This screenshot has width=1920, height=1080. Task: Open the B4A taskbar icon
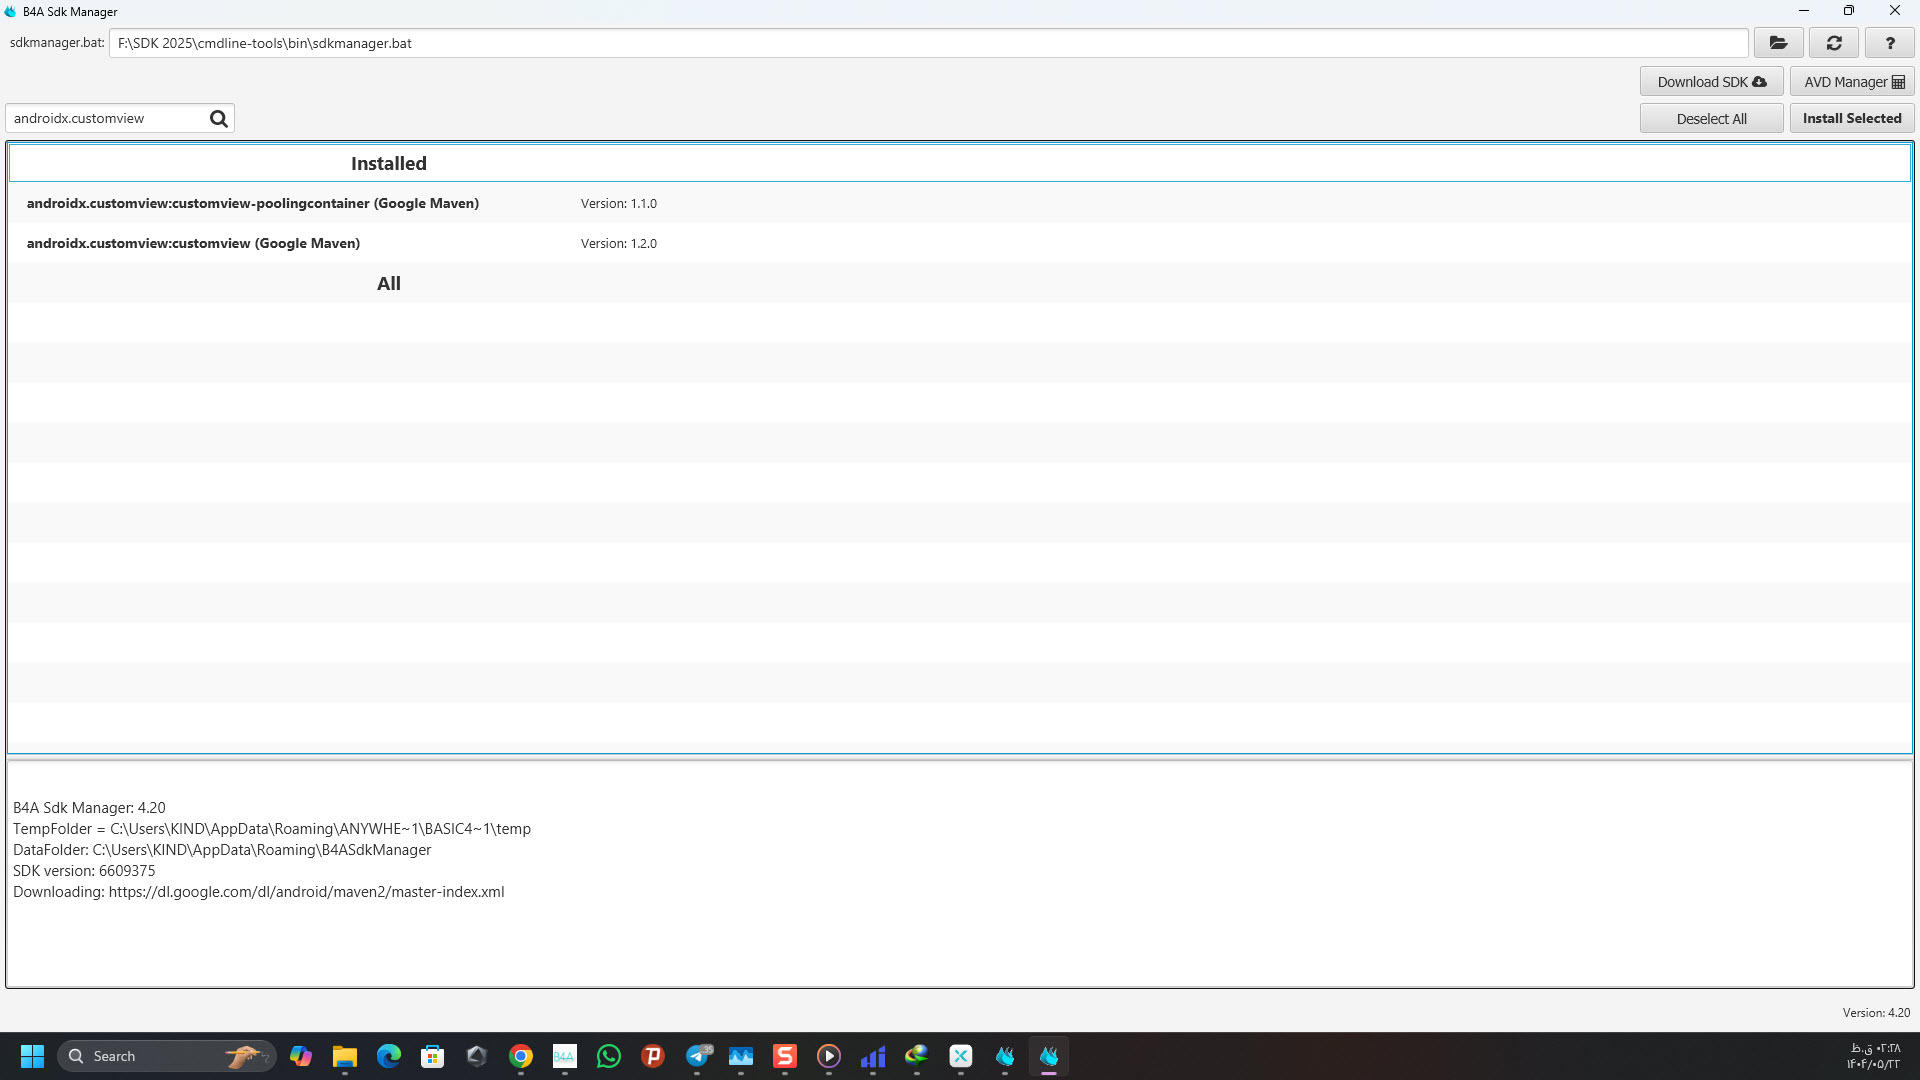point(565,1056)
